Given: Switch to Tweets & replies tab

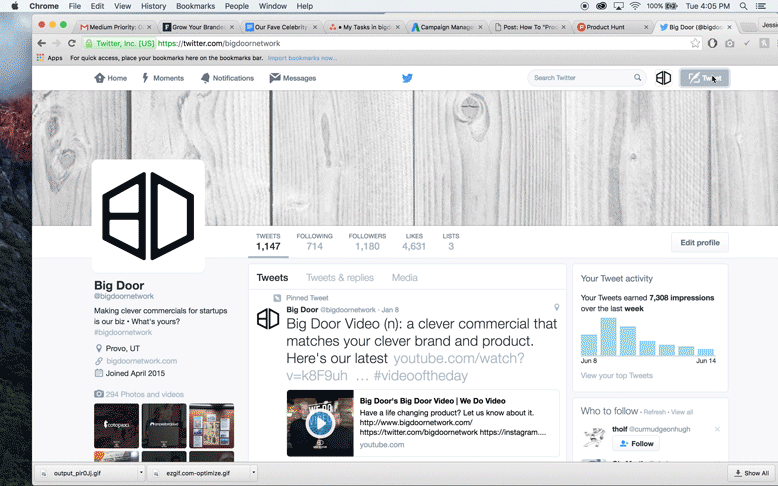Looking at the screenshot, I should (340, 278).
